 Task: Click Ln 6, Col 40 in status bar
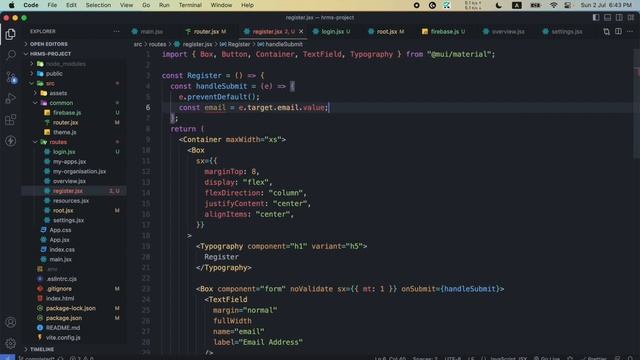point(390,358)
